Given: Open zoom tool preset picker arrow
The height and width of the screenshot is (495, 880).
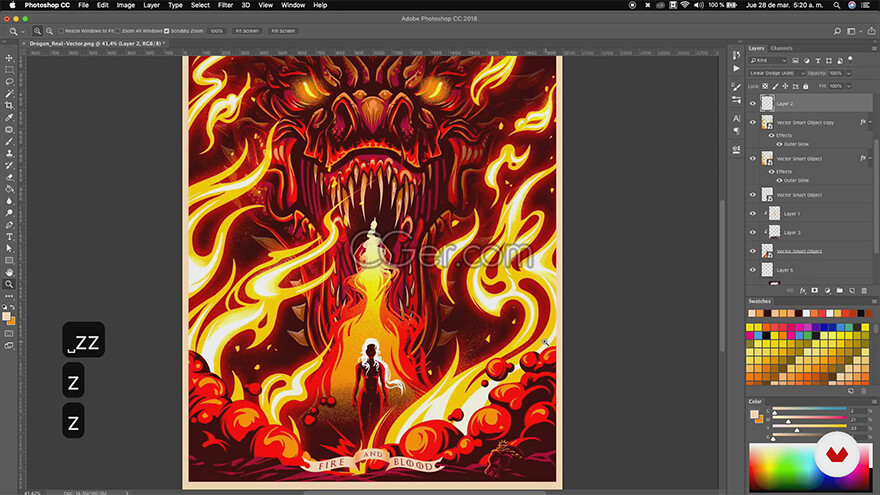Looking at the screenshot, I should pos(23,32).
